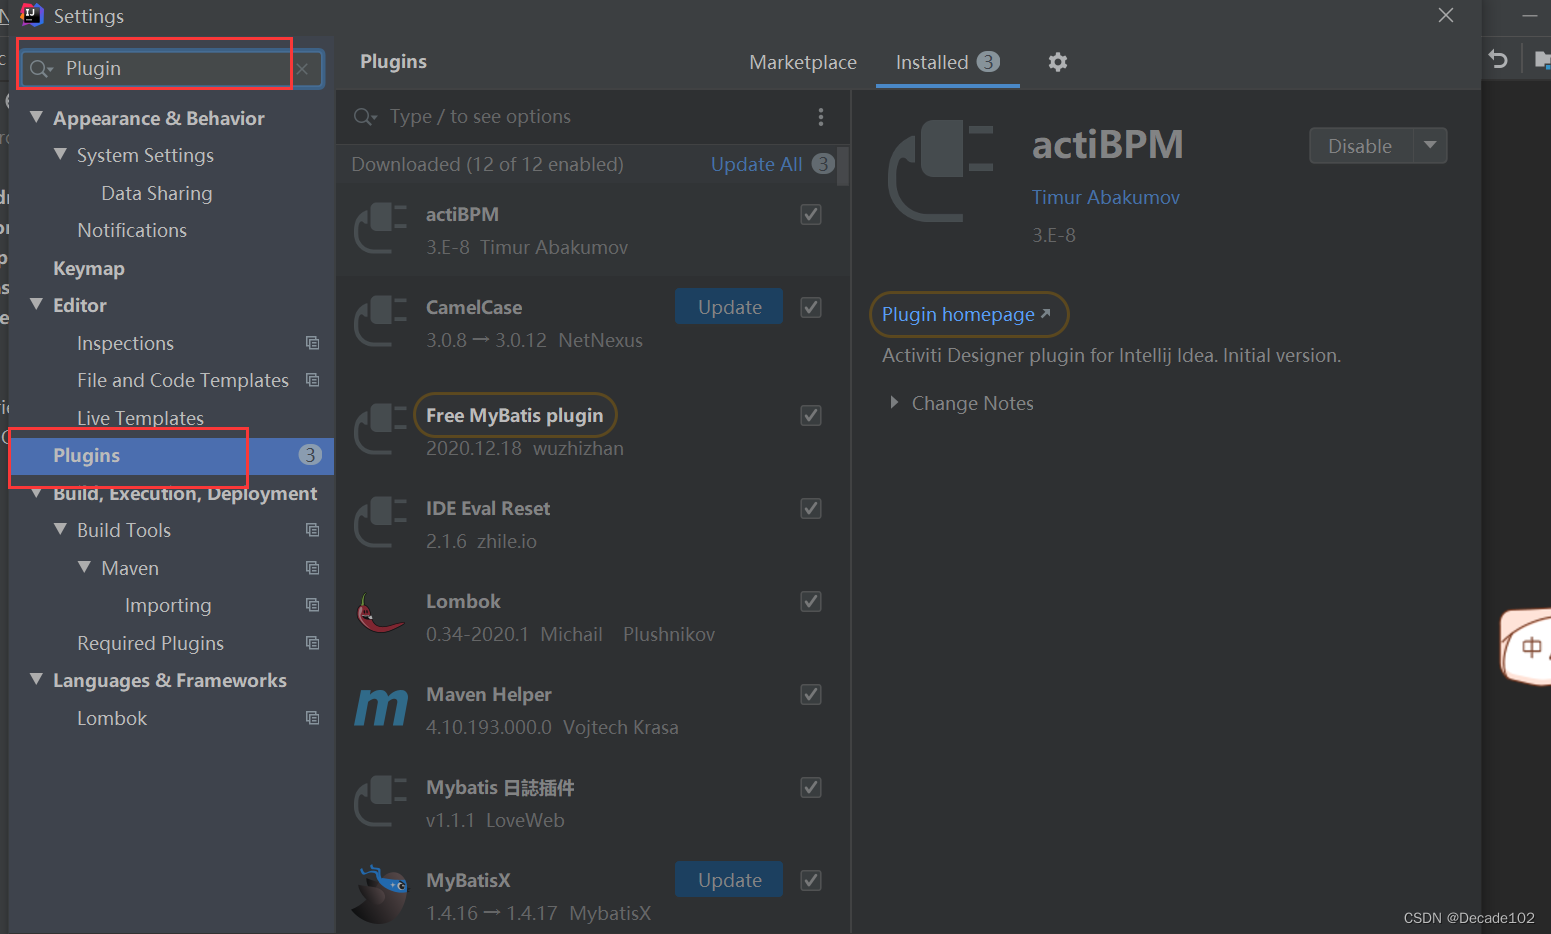The height and width of the screenshot is (934, 1551).
Task: Open Required Plugins settings
Action: tap(150, 643)
